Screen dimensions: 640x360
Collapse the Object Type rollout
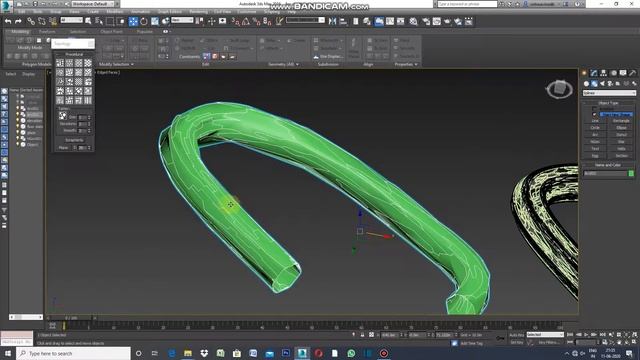coord(608,103)
